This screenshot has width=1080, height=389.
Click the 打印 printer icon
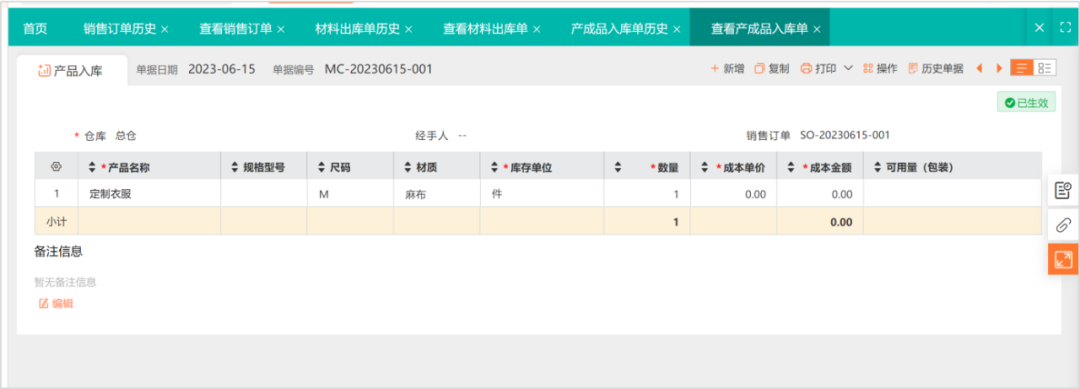pos(806,69)
